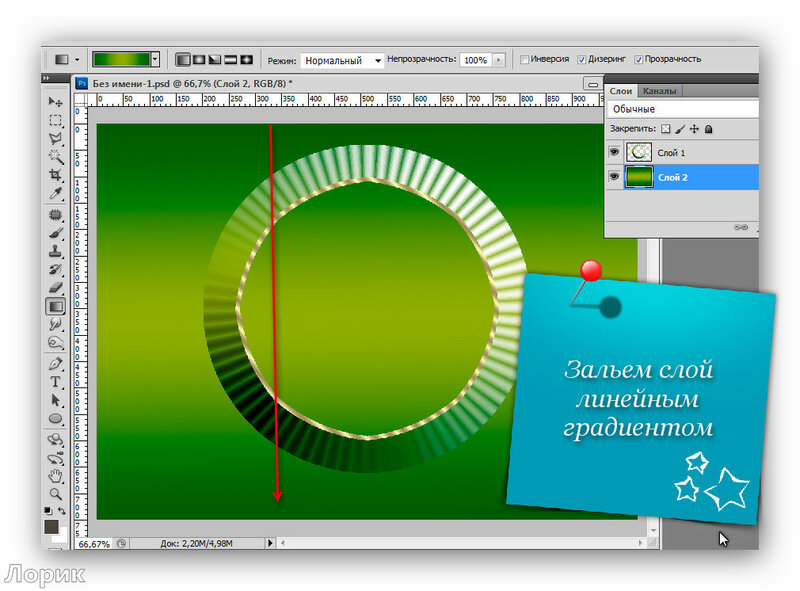Click the lock all layer icon
Viewport: 800px width, 591px height.
(x=708, y=129)
